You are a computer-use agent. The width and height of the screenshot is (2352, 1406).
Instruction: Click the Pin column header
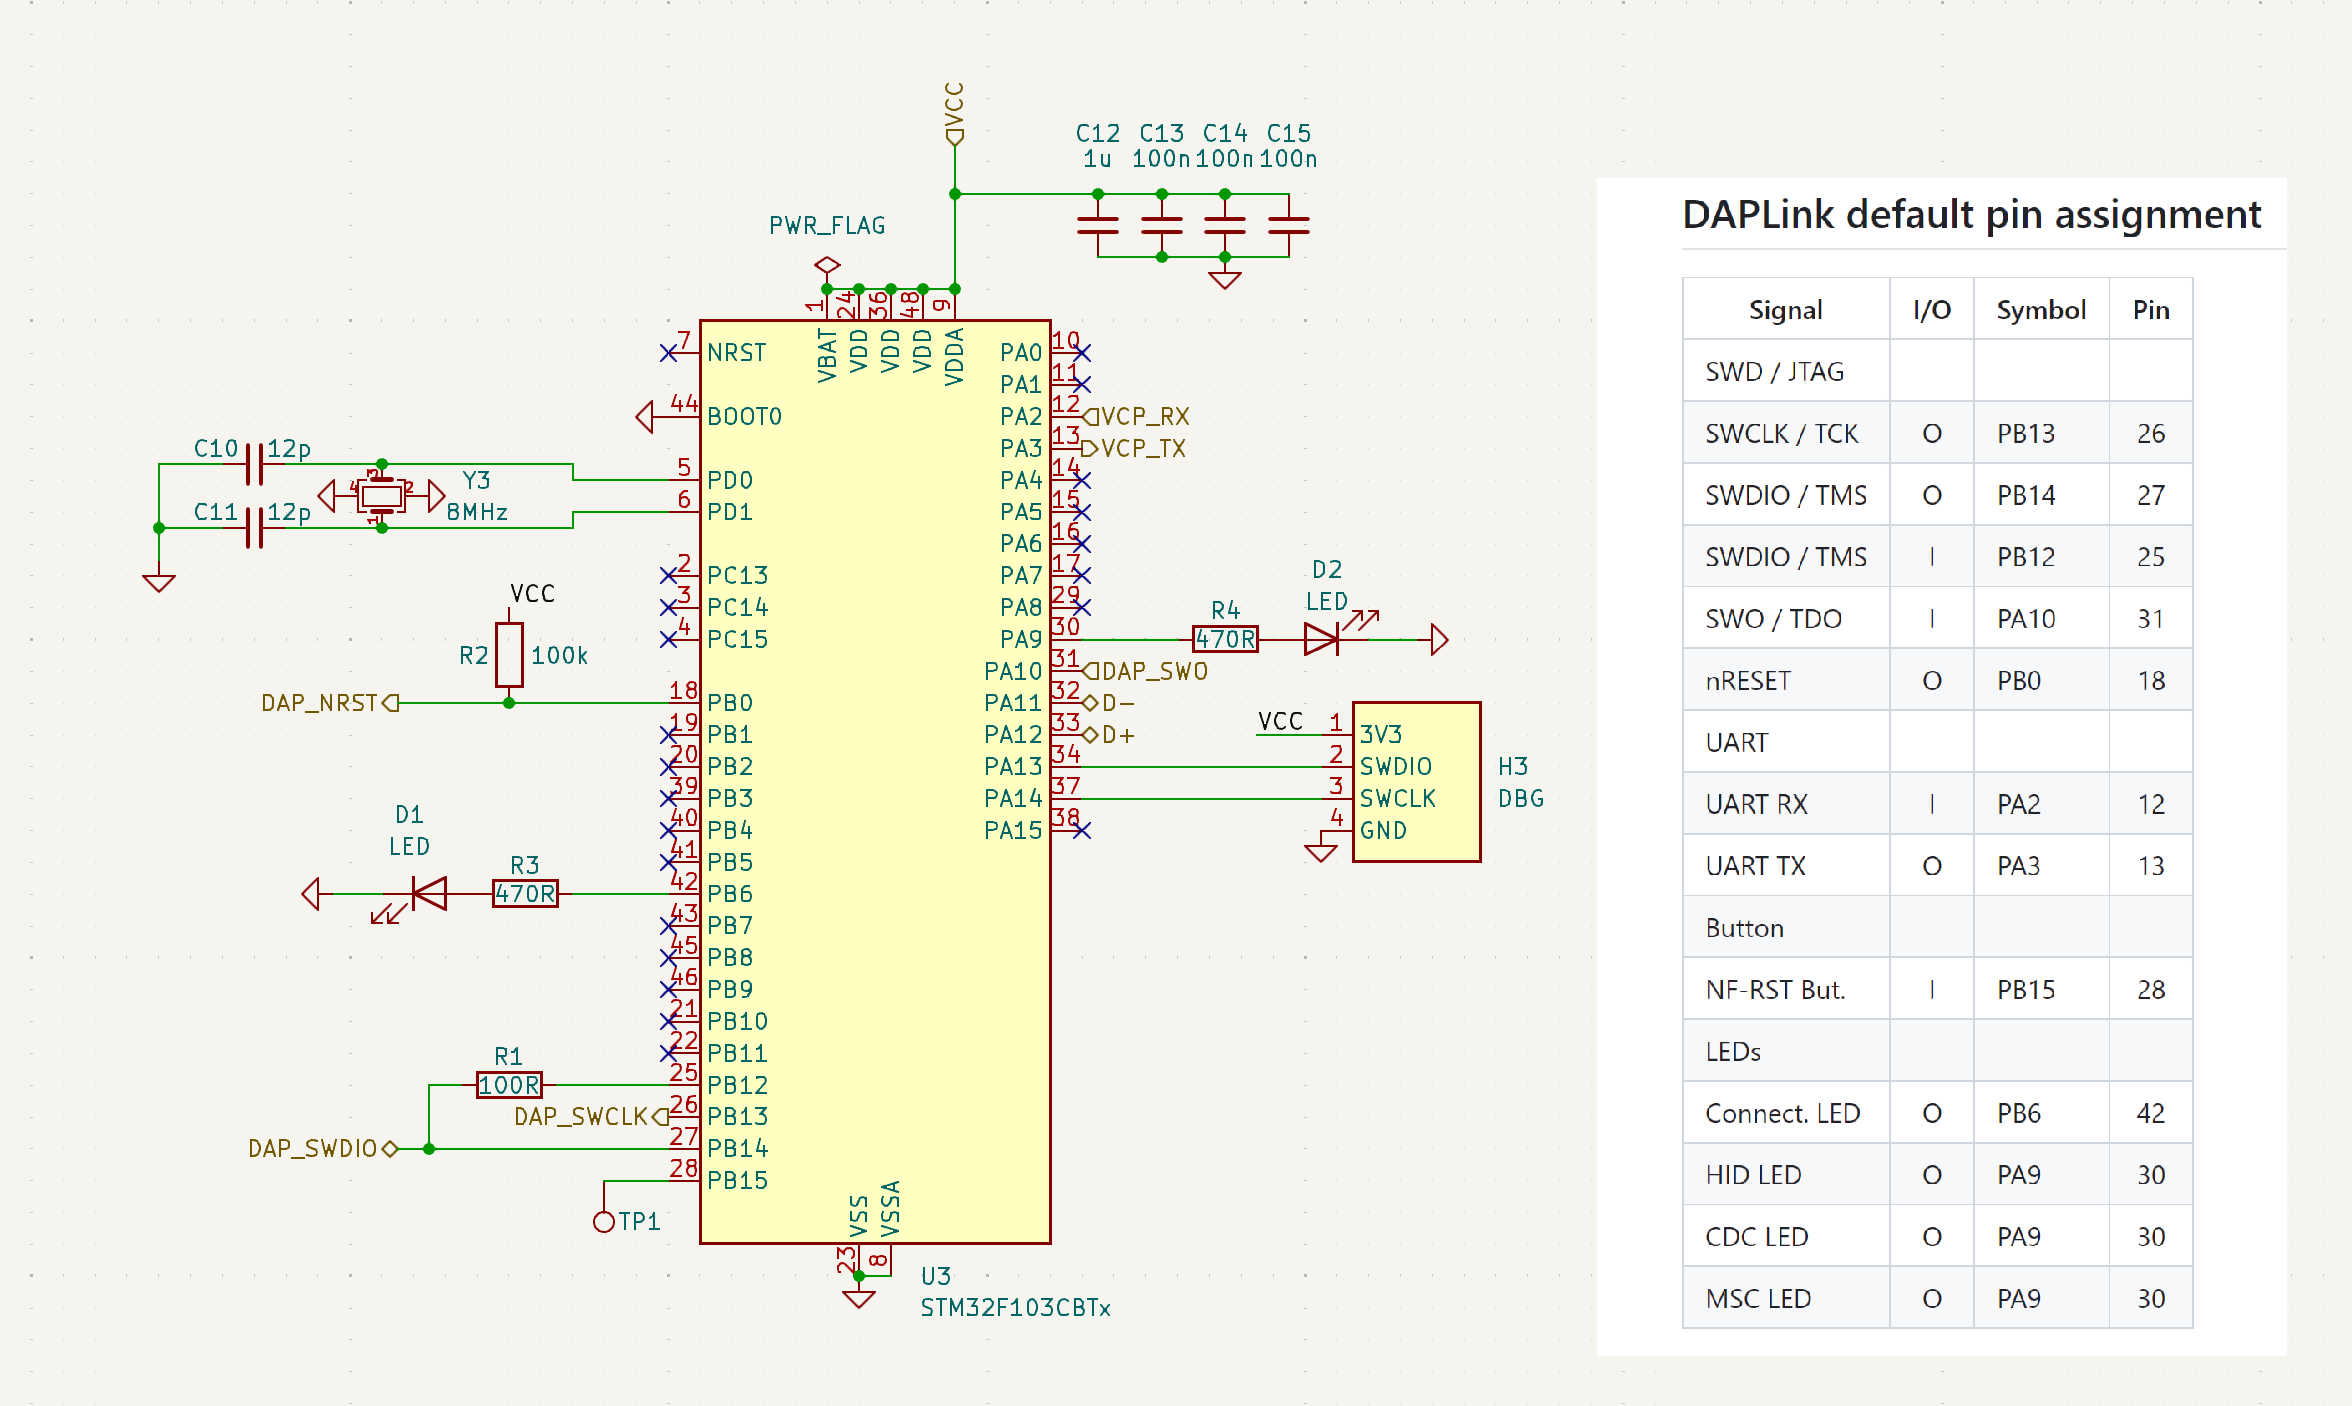coord(2151,310)
